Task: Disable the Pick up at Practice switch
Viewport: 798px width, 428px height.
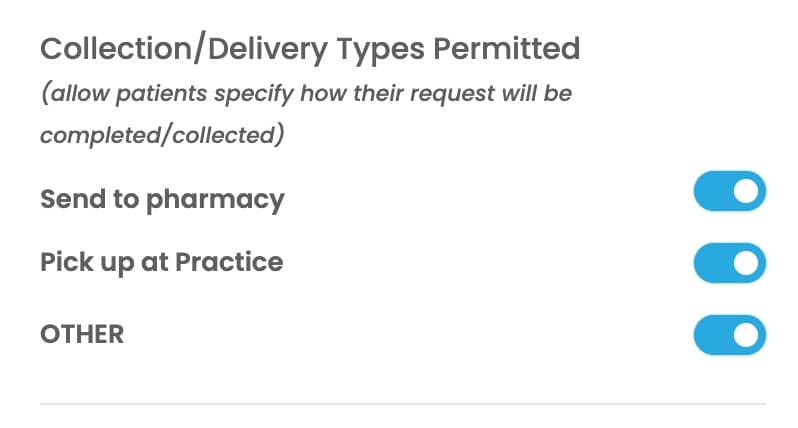Action: 729,263
